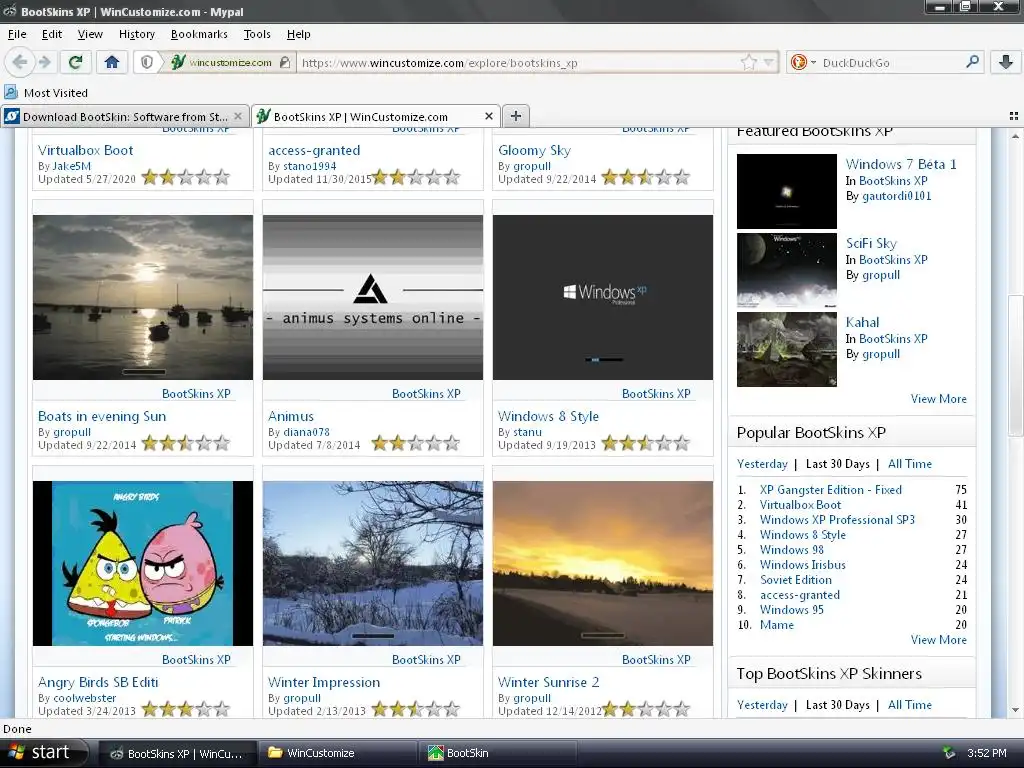1024x768 pixels.
Task: Open the Edit menu
Action: pos(52,34)
